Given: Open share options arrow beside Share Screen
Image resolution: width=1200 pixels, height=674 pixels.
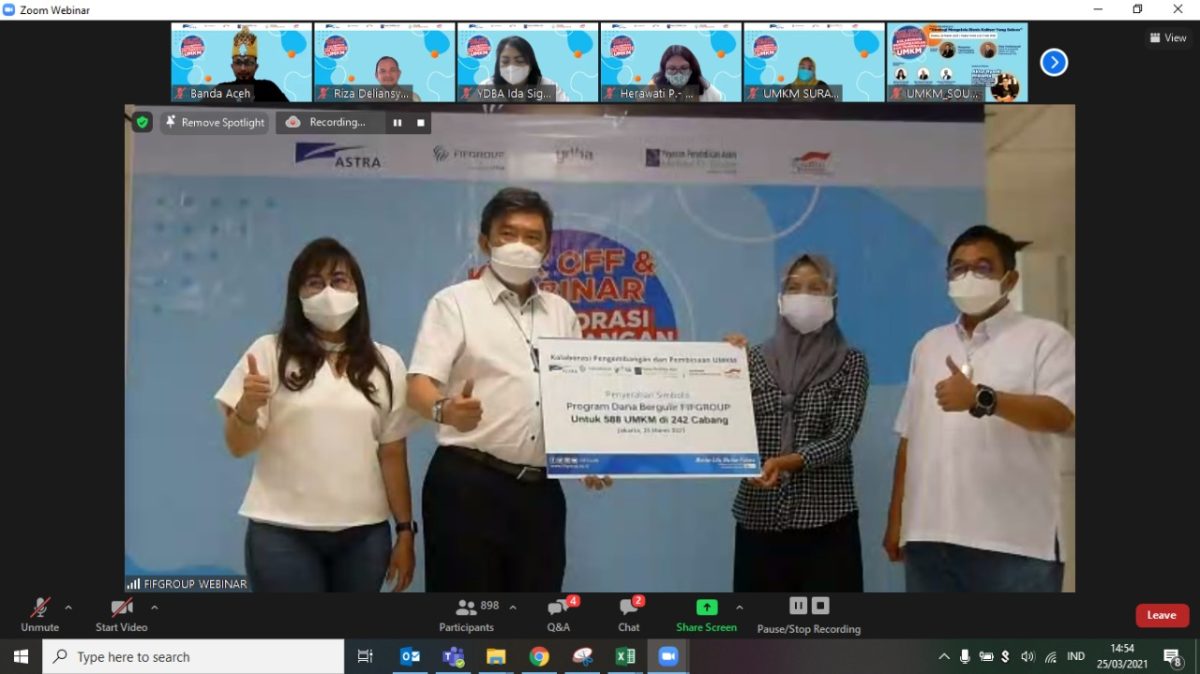Looking at the screenshot, I should tap(740, 607).
